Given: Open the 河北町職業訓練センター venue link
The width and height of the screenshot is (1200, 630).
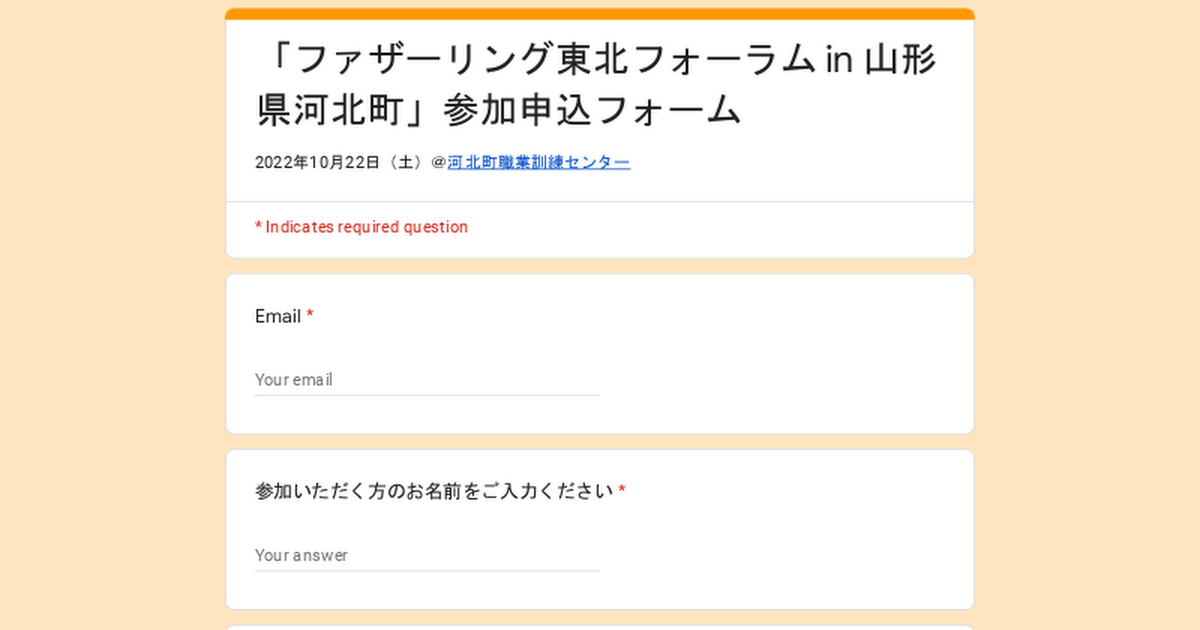Looking at the screenshot, I should (538, 162).
